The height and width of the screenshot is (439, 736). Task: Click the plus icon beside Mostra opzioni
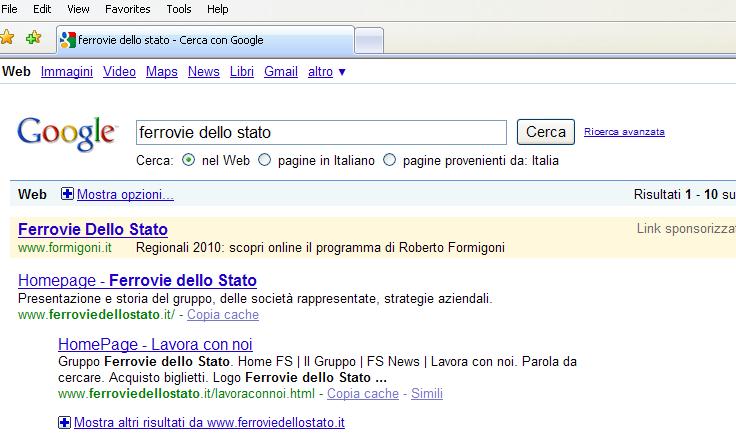[67, 193]
